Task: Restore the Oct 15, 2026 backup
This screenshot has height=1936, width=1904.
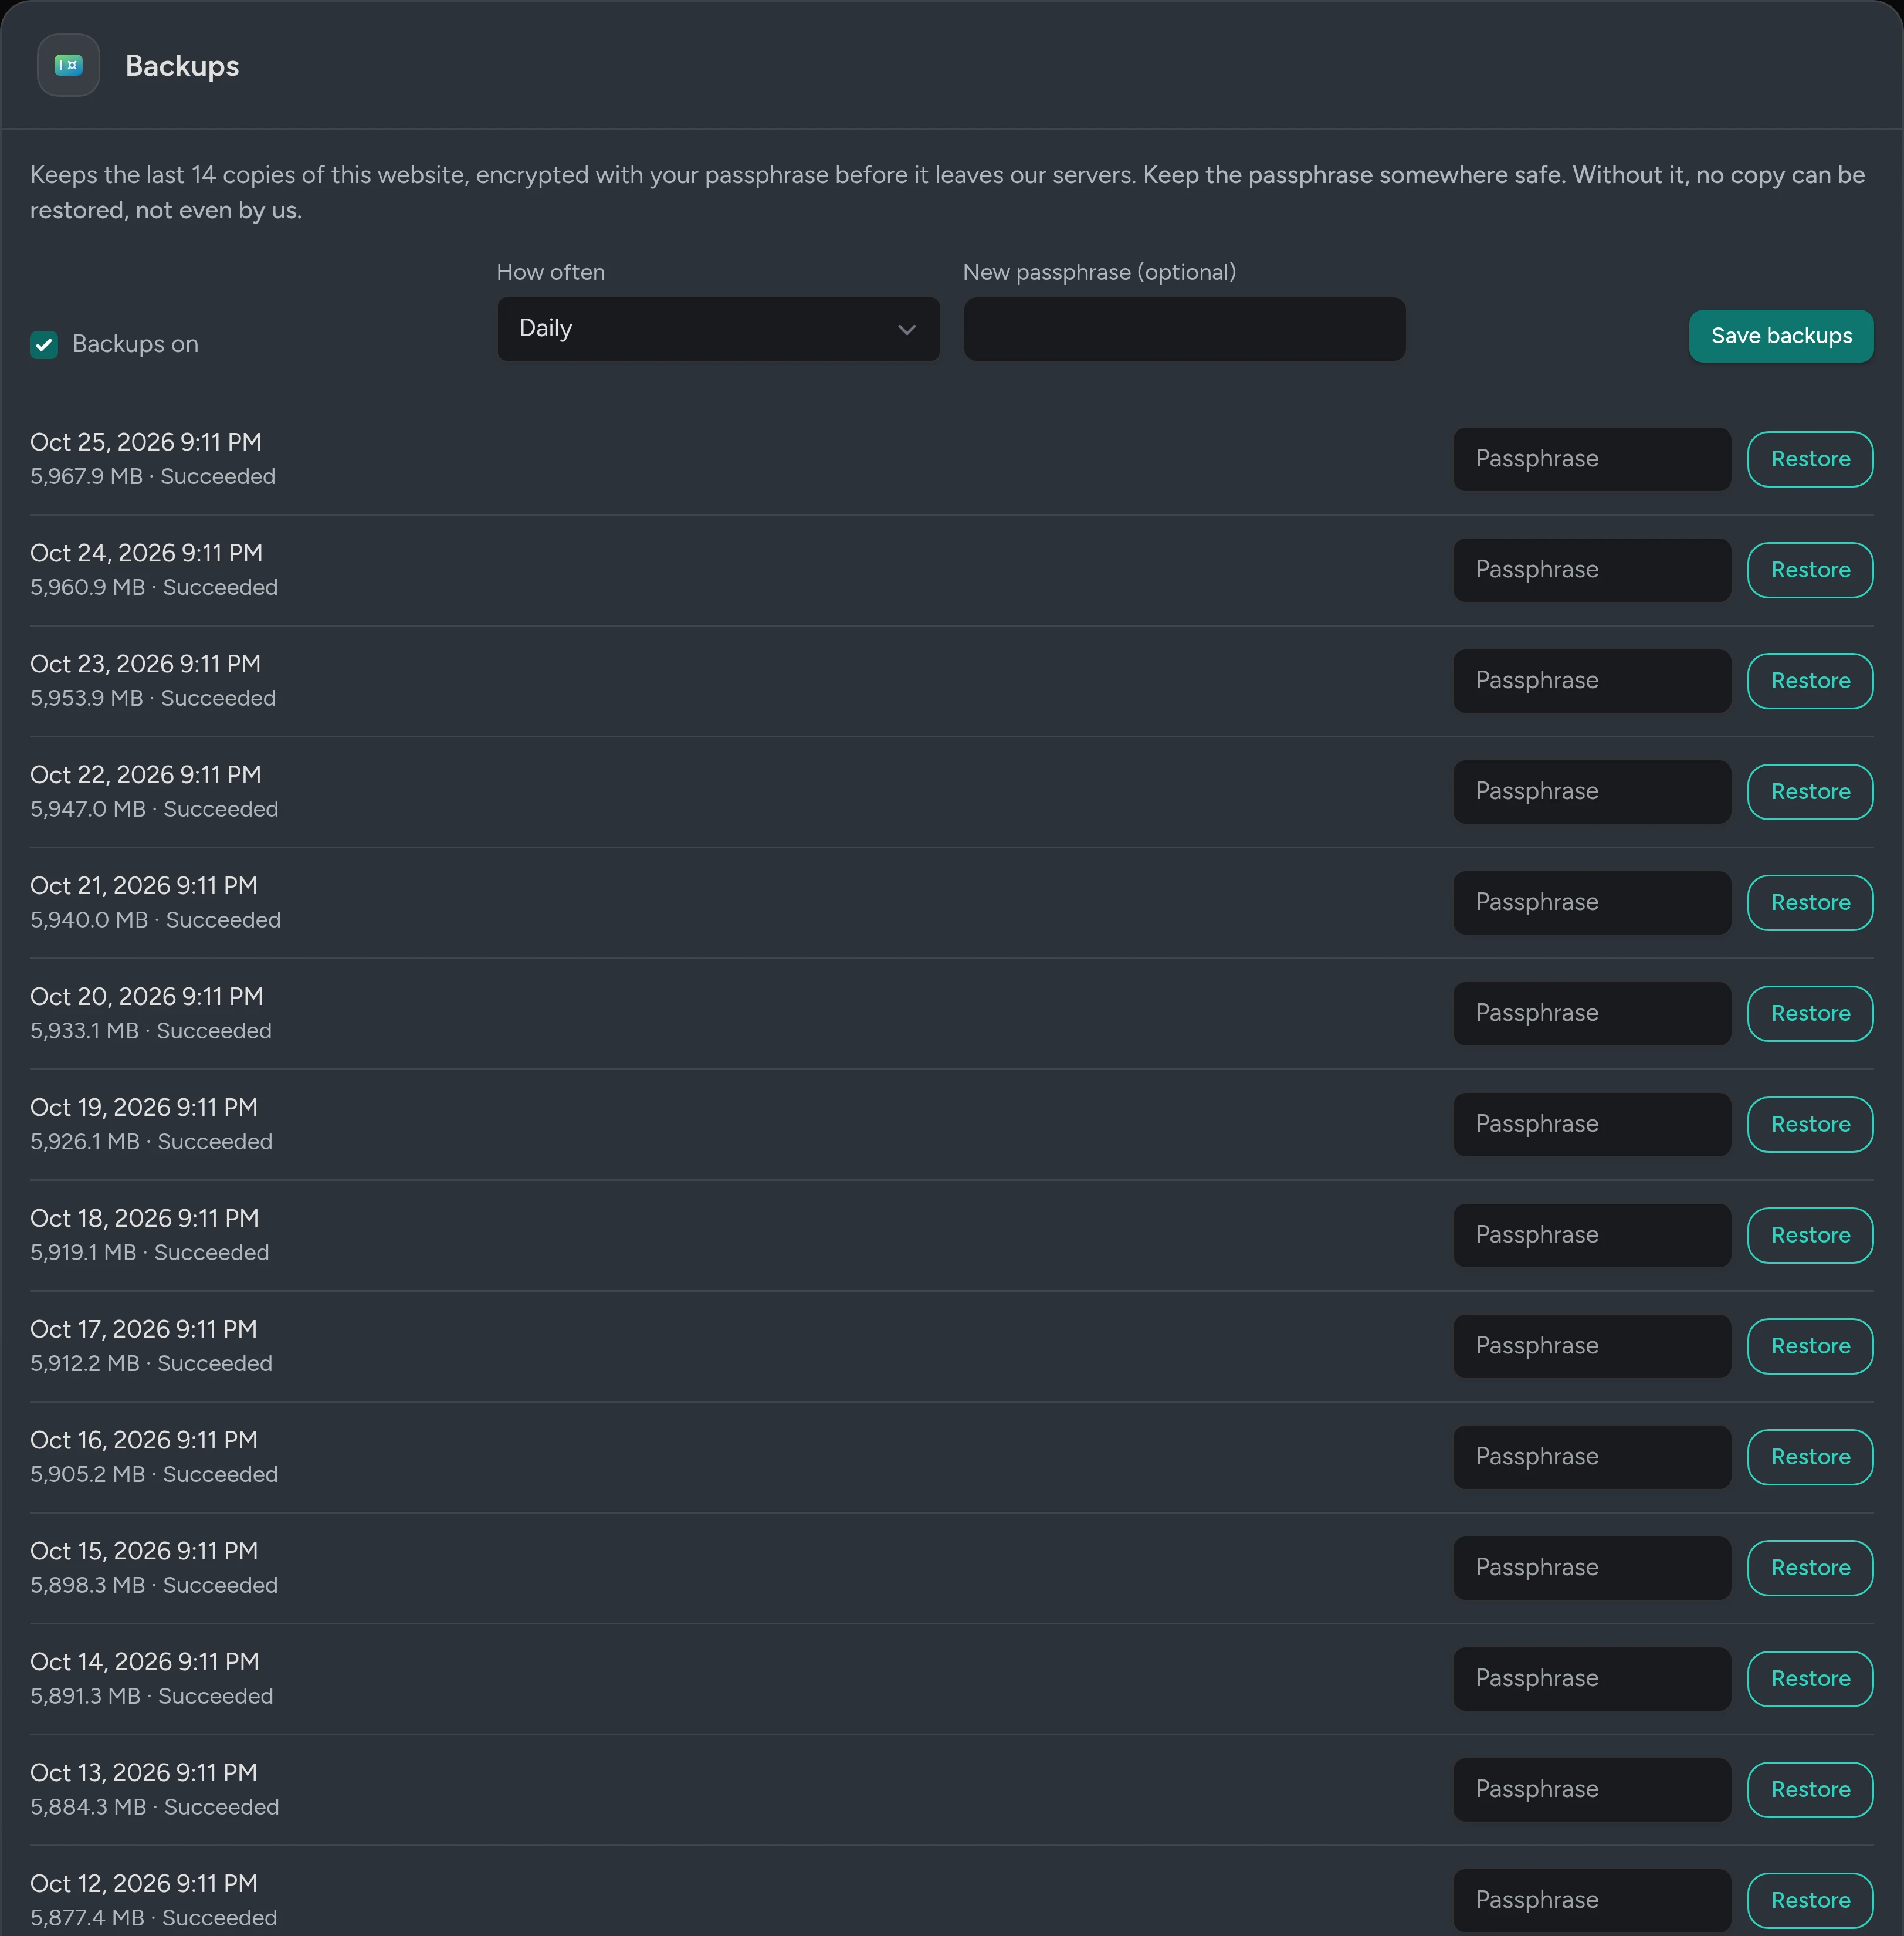Action: (1810, 1569)
